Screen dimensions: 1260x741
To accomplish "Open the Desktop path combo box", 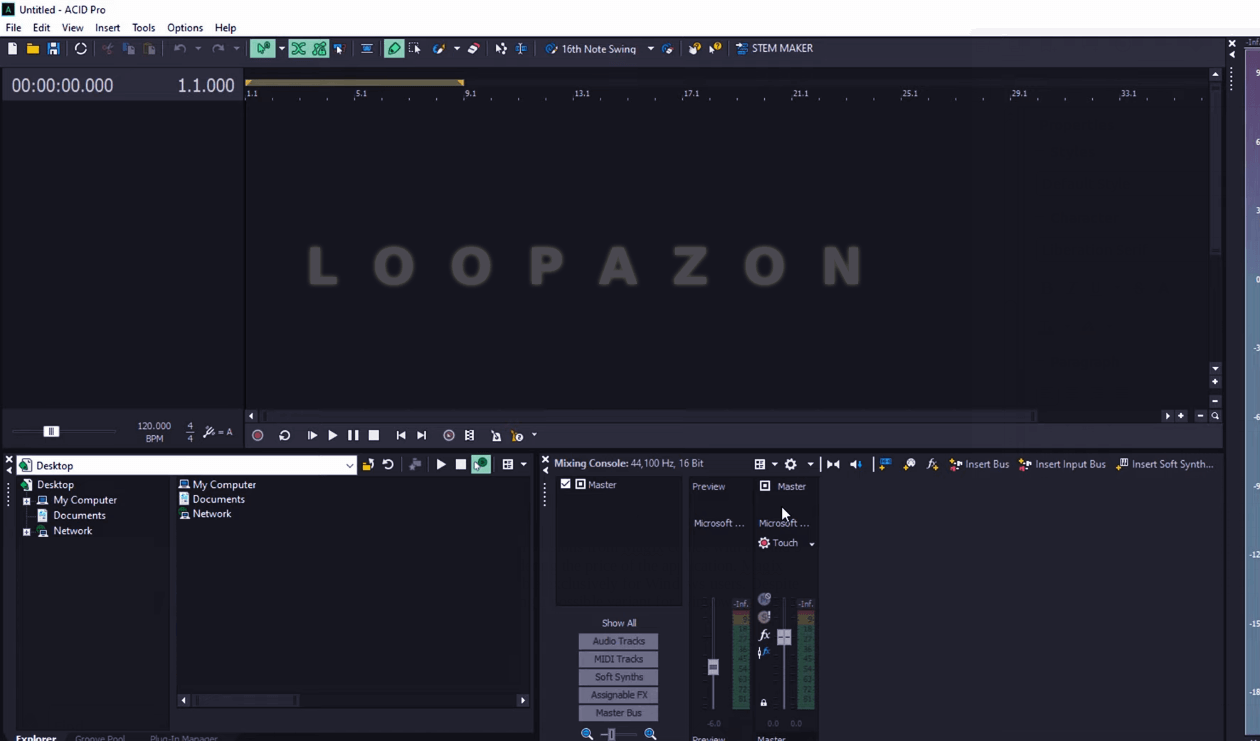I will [x=187, y=465].
